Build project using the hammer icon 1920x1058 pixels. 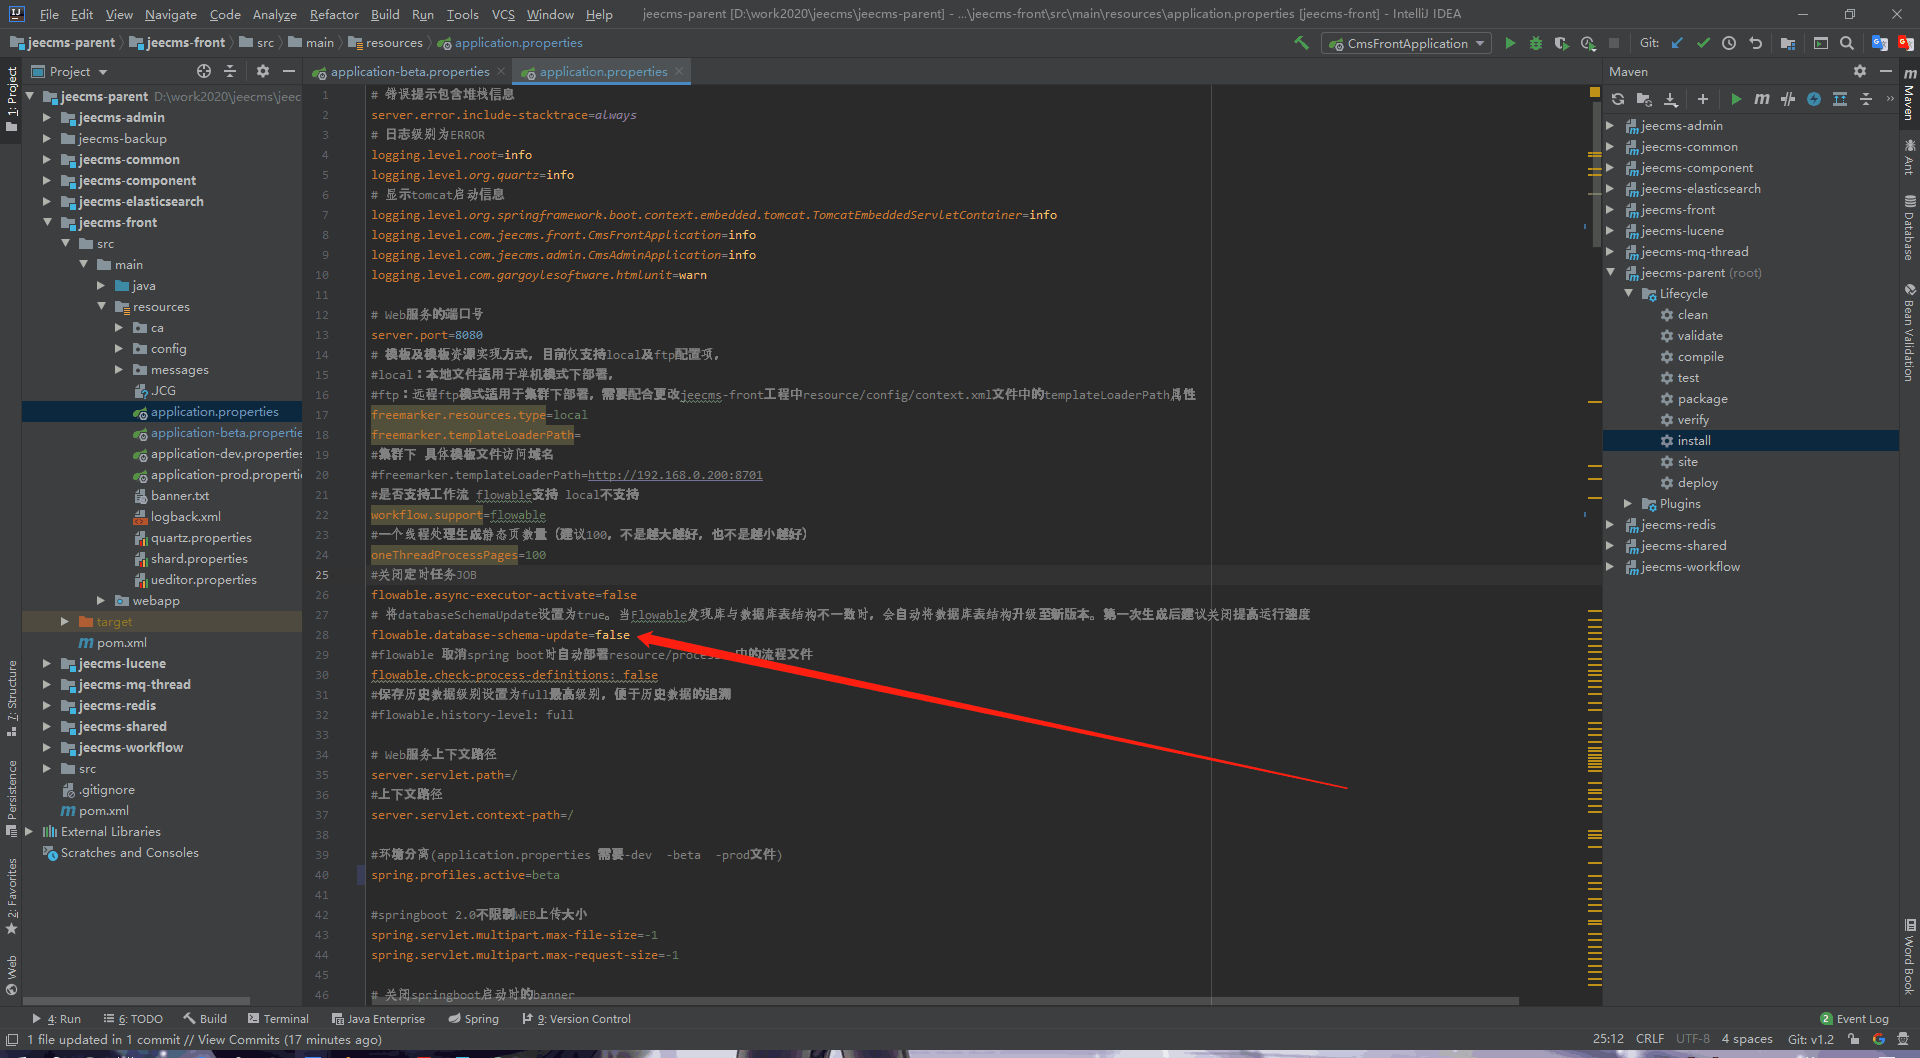[x=1301, y=43]
